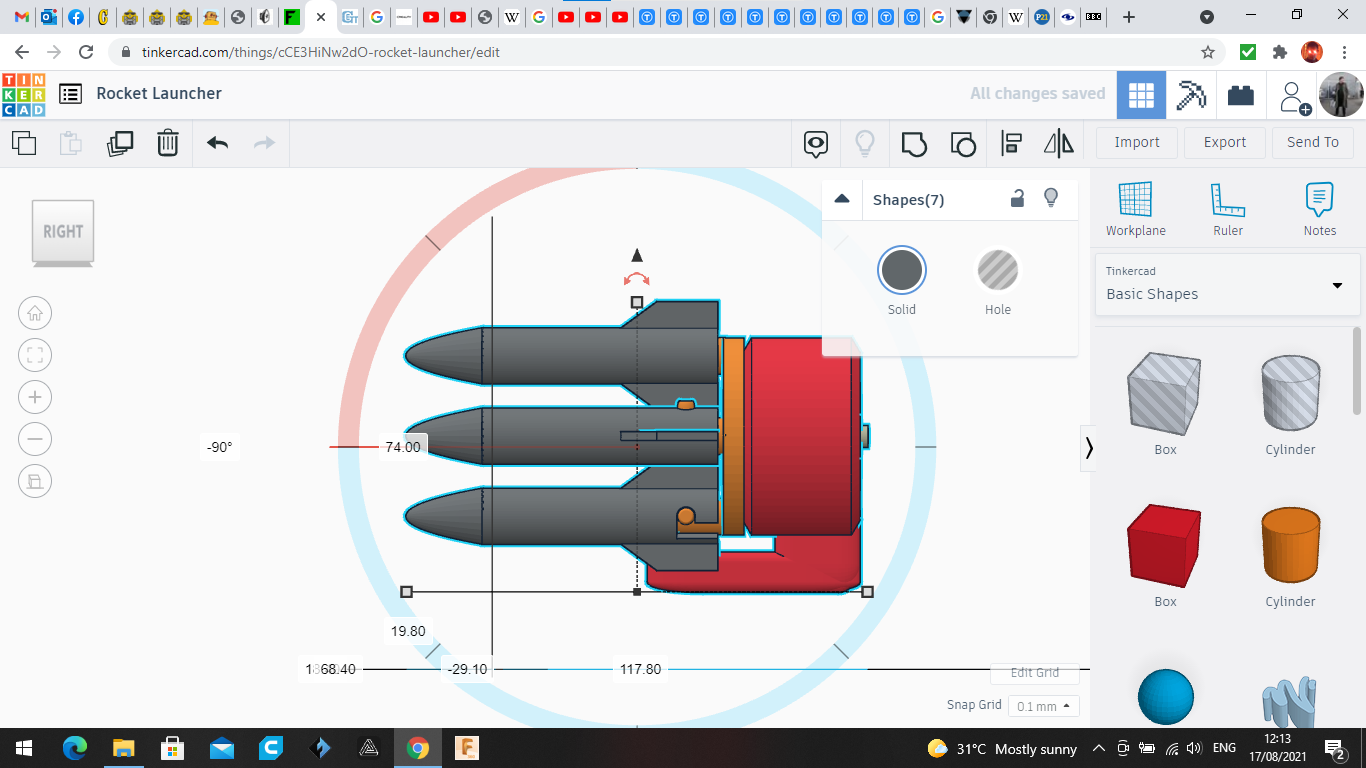Click the Delete trash can icon
This screenshot has height=768, width=1366.
(168, 143)
